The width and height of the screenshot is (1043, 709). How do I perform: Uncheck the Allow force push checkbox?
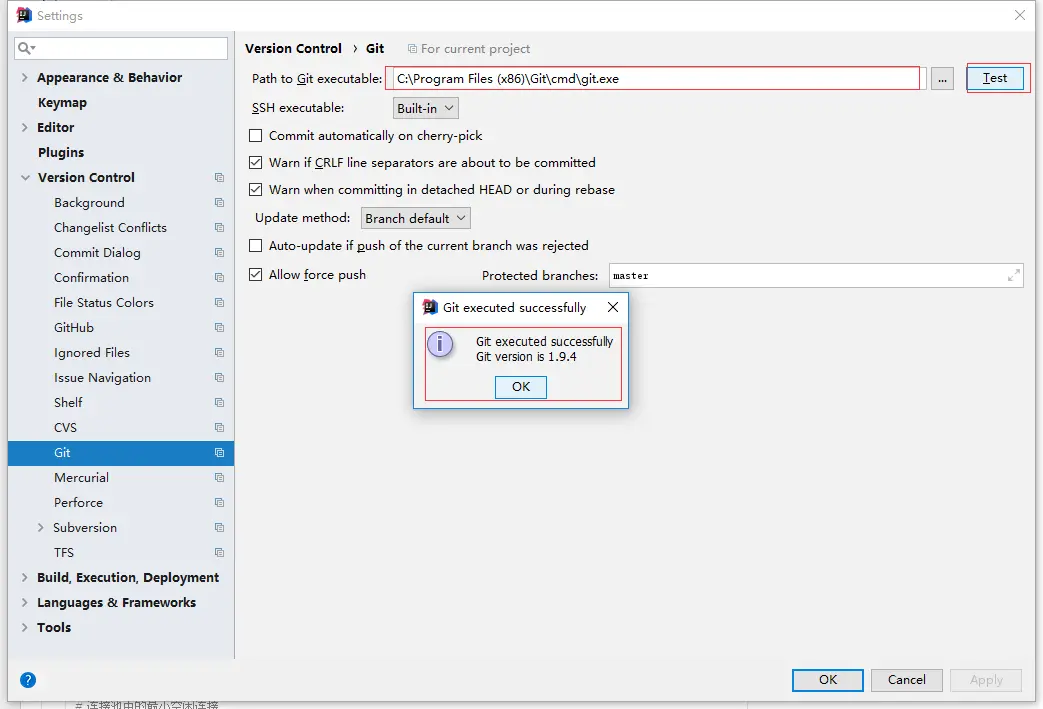[x=255, y=275]
